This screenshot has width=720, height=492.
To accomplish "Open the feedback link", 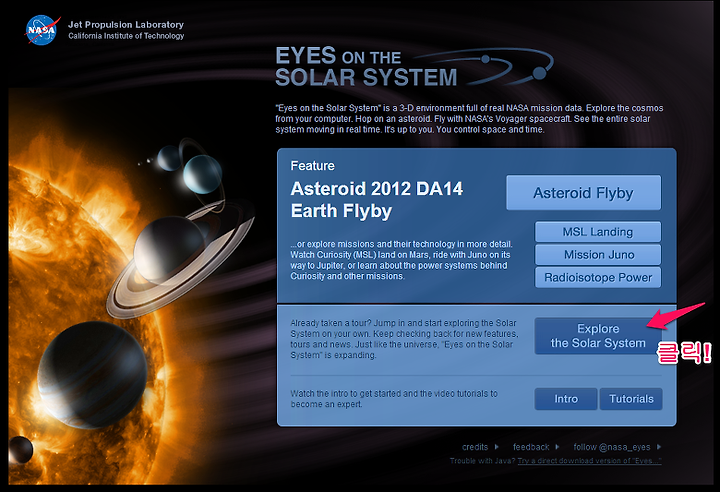I will point(531,447).
